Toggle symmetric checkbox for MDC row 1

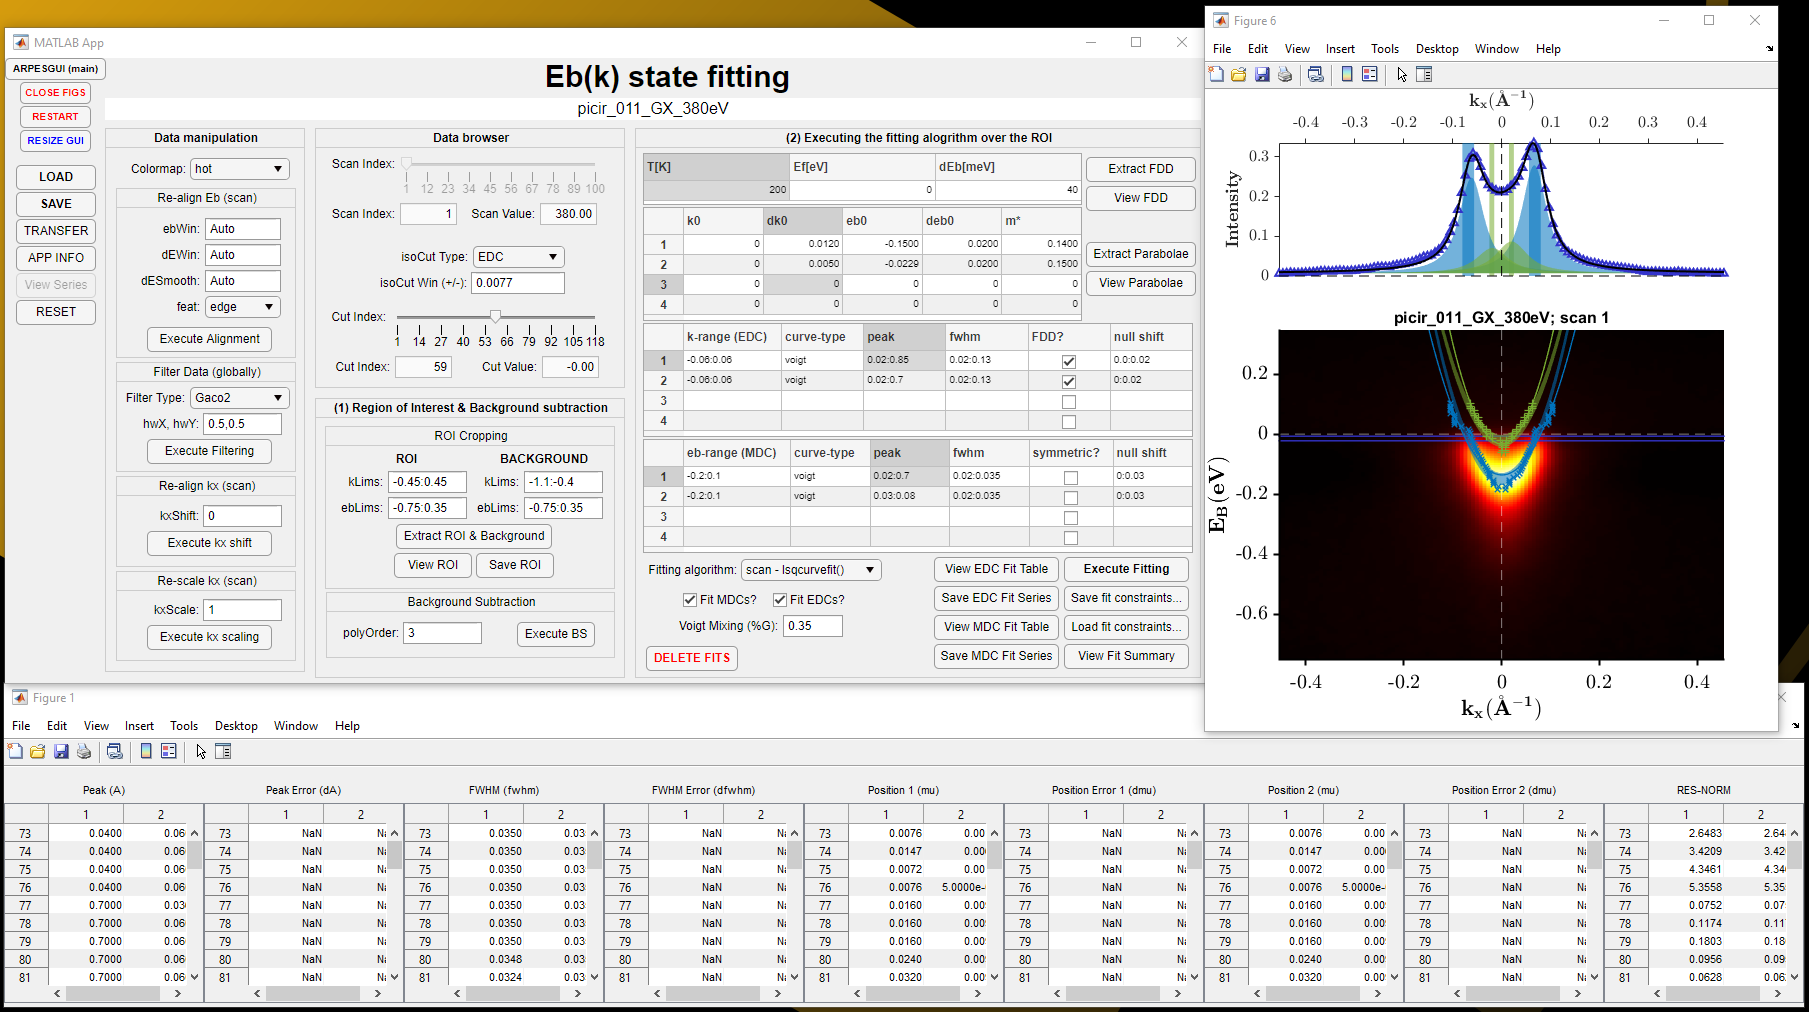pos(1071,477)
